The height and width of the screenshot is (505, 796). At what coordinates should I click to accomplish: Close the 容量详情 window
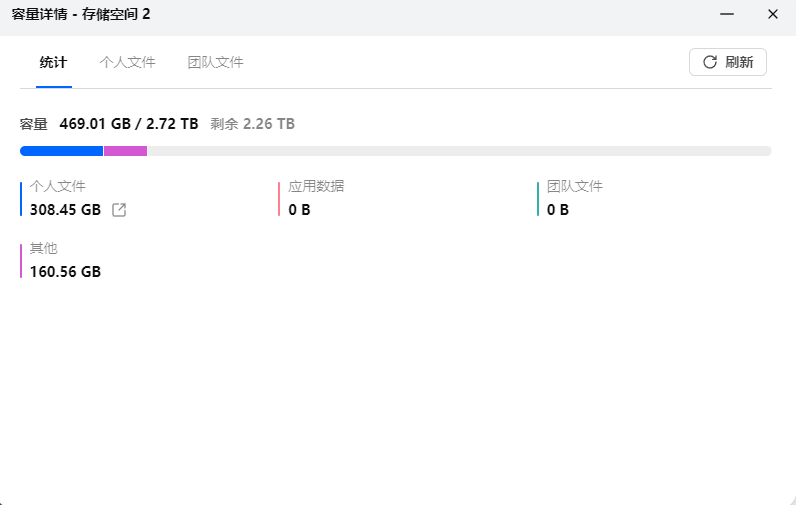click(772, 14)
